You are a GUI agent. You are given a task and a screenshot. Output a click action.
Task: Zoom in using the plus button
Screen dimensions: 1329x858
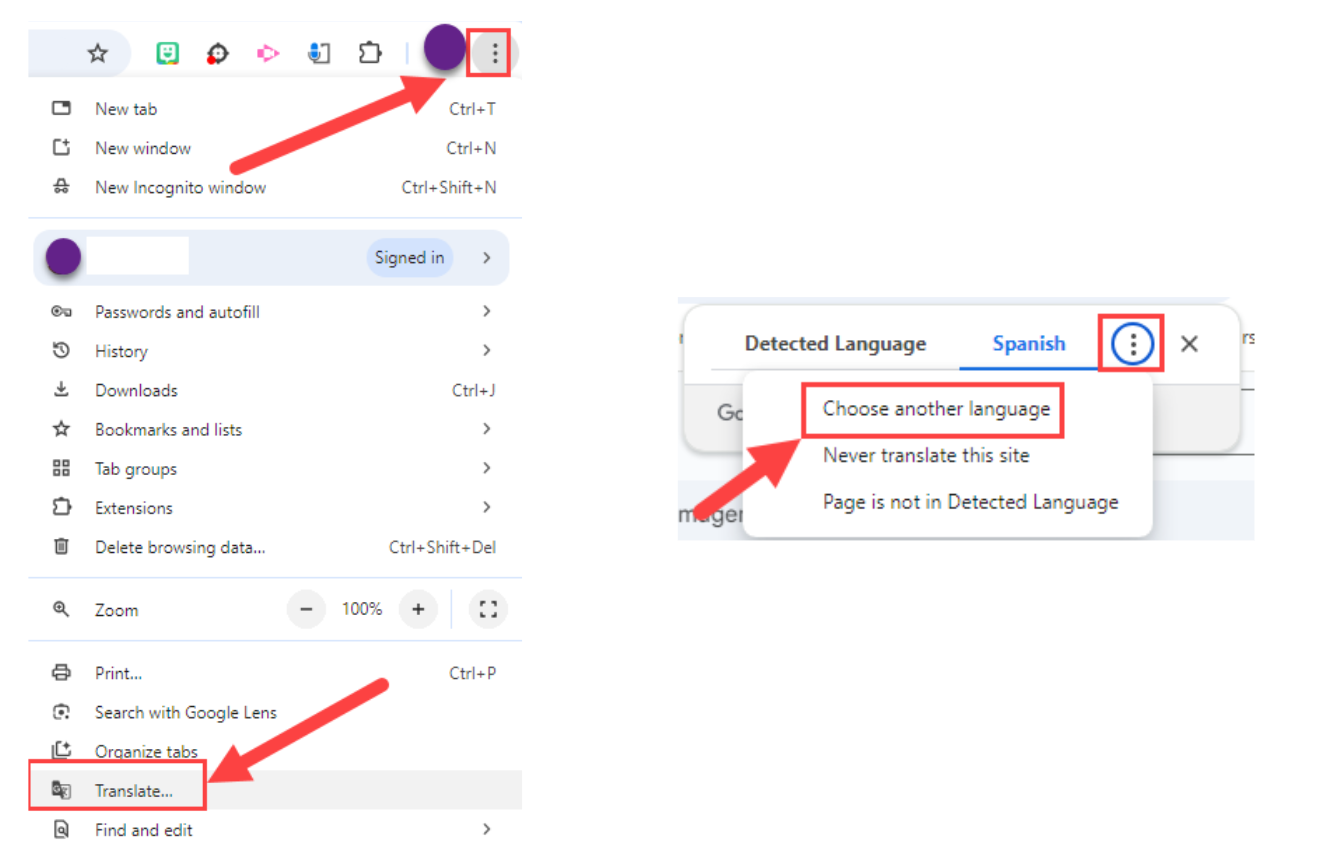(x=418, y=609)
